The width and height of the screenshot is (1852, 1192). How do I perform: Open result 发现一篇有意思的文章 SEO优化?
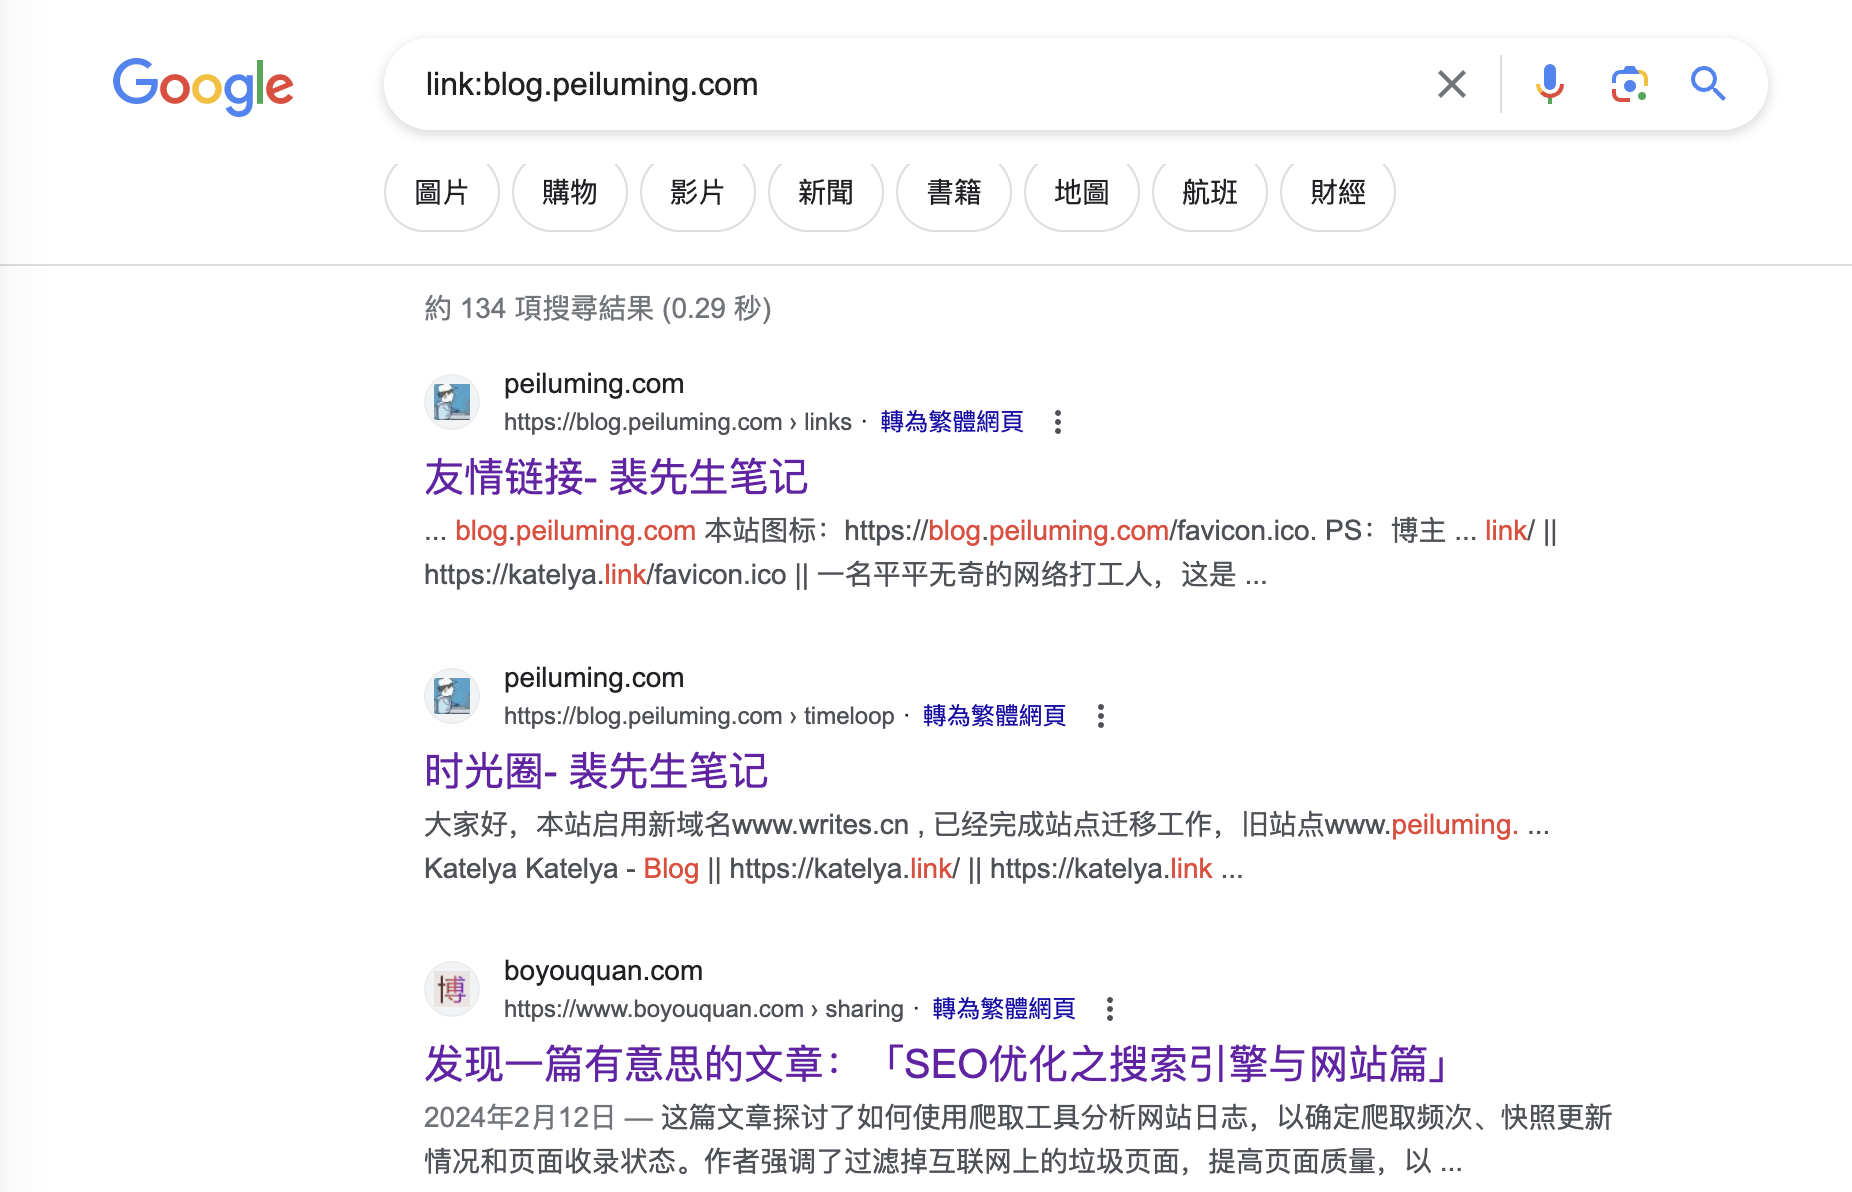(938, 1064)
